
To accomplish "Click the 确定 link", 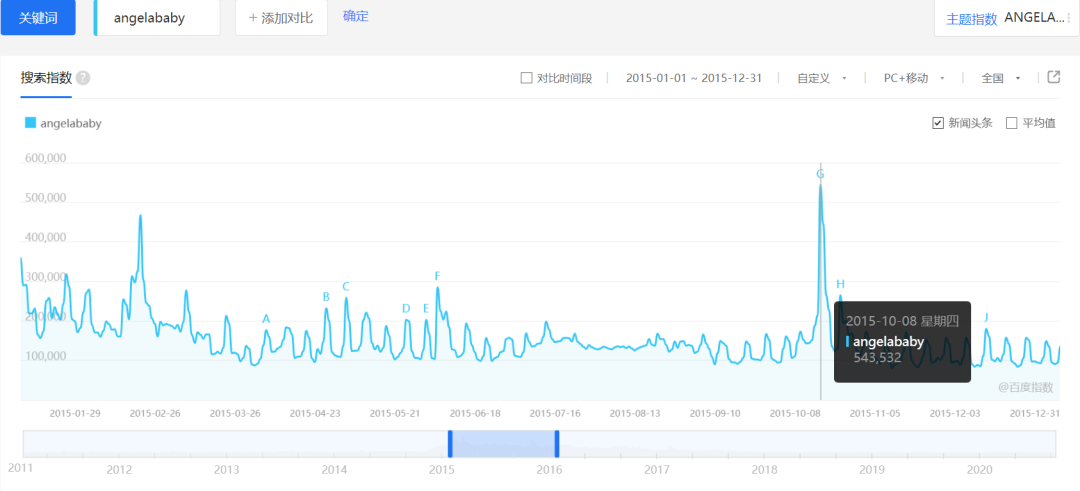I will tap(355, 16).
